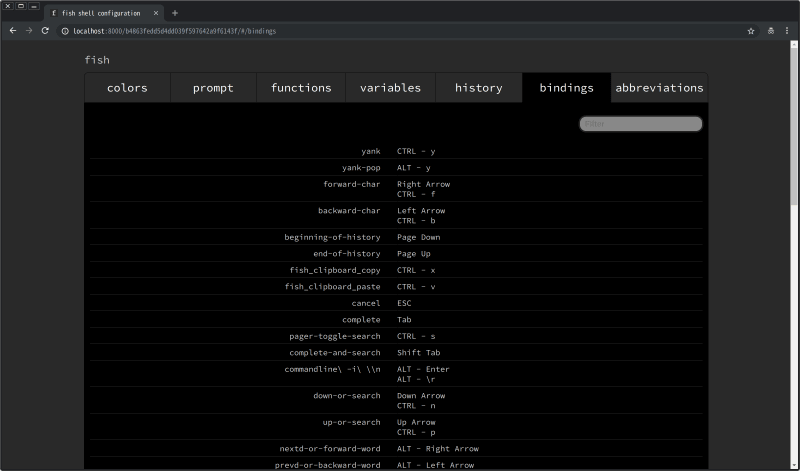800x471 pixels.
Task: Click nextd-or-forward-word binding
Action: coord(330,449)
